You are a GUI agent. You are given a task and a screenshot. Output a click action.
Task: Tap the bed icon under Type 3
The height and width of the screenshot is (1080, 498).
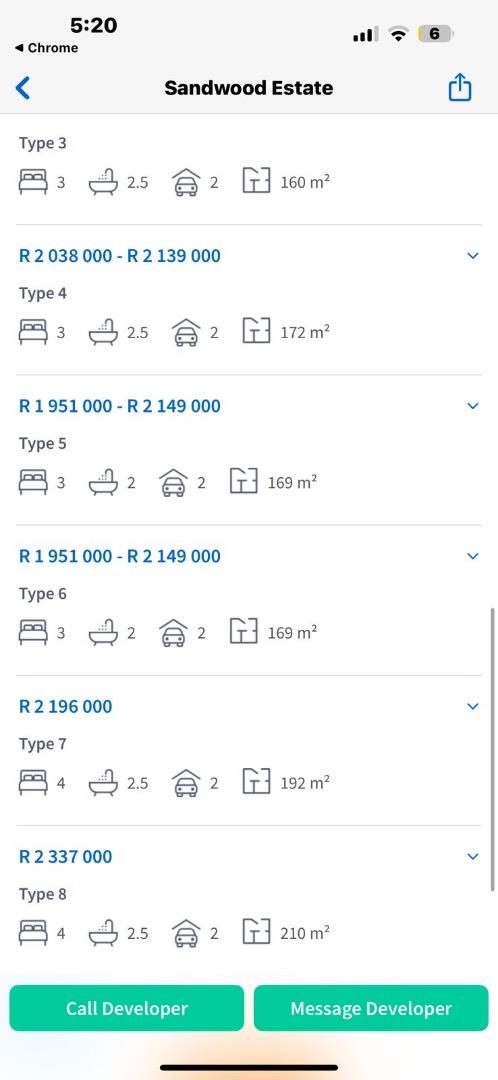click(x=33, y=183)
